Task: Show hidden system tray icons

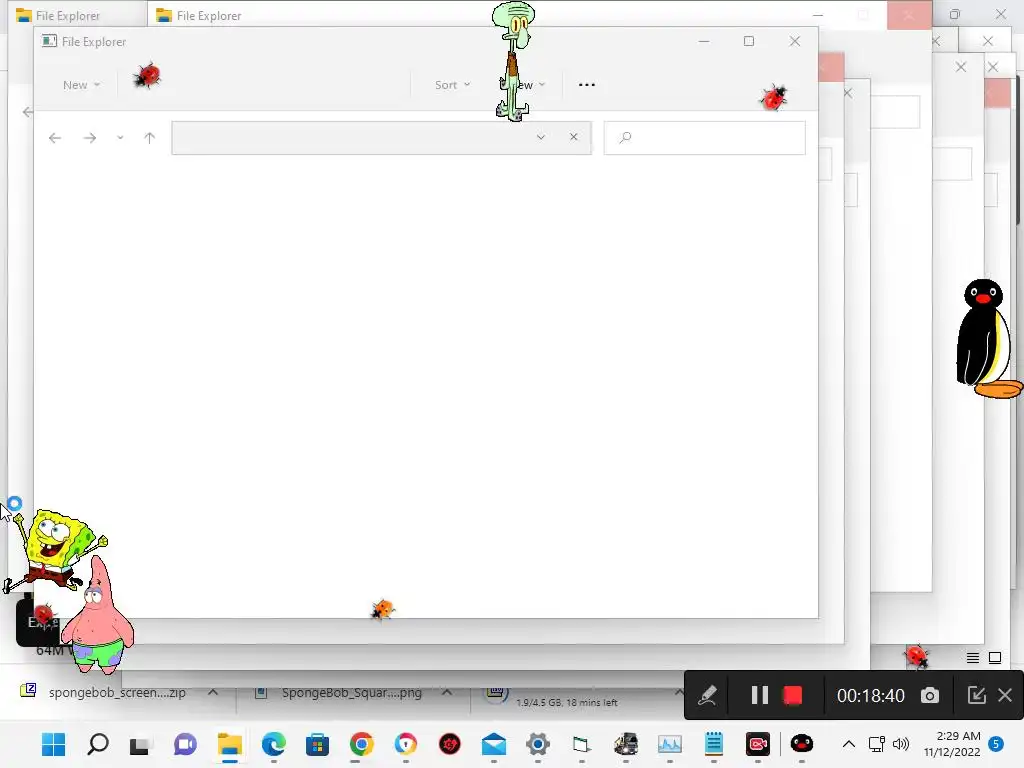Action: click(x=848, y=744)
